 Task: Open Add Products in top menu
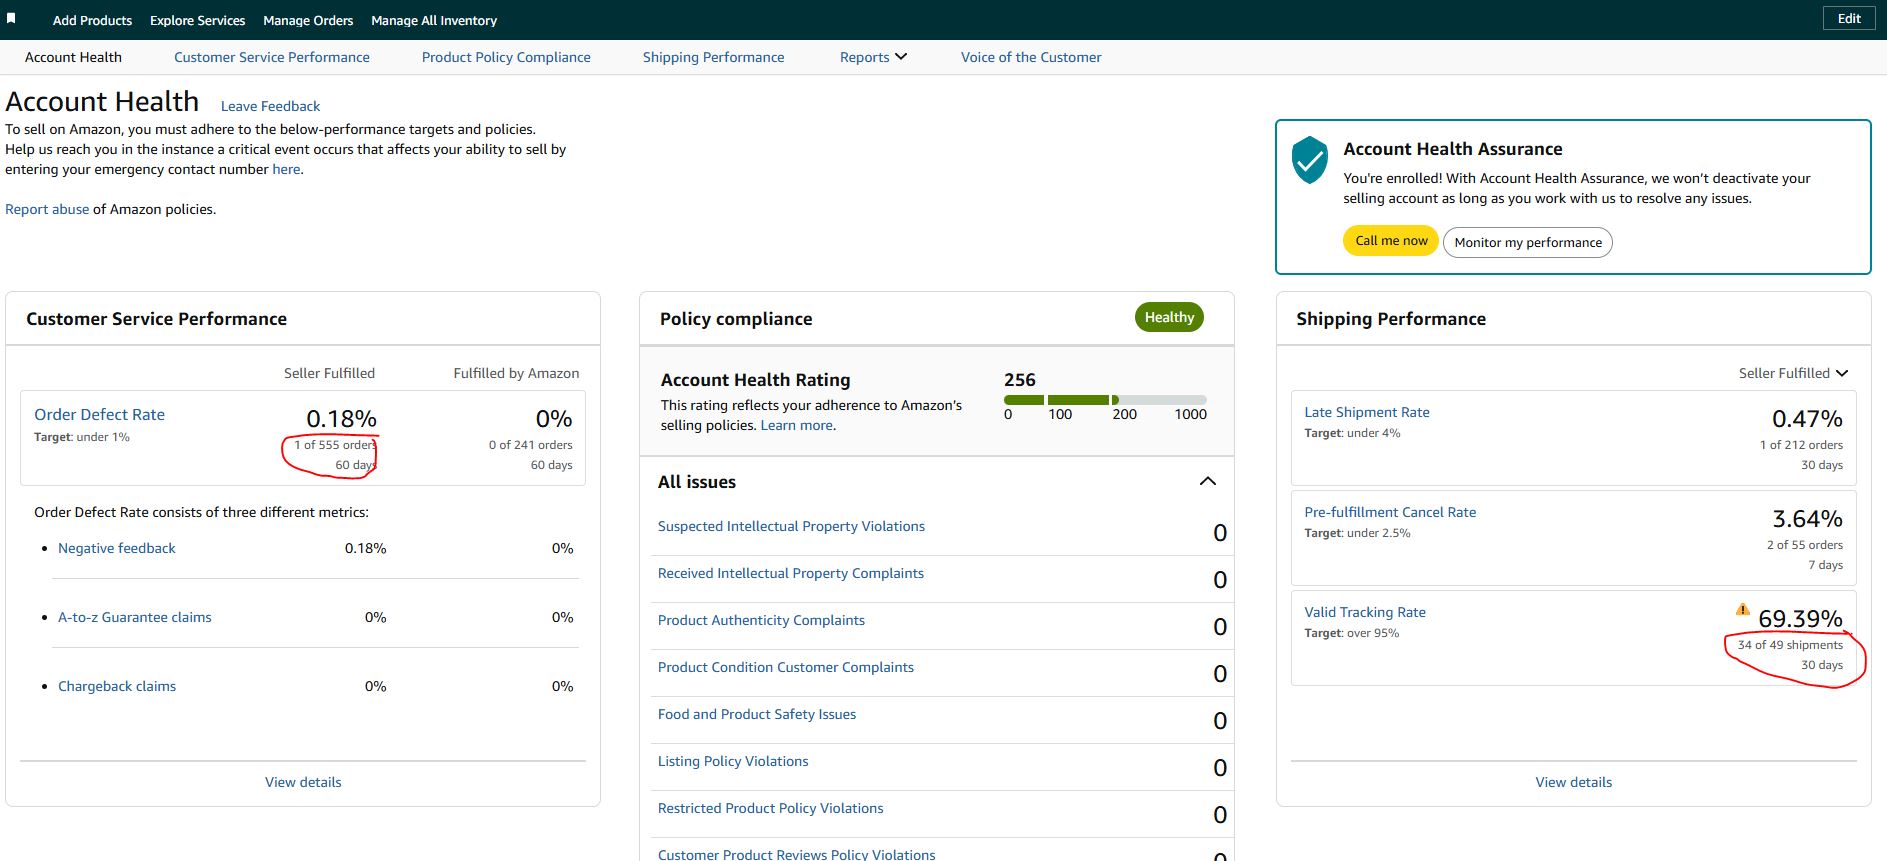pyautogui.click(x=92, y=20)
